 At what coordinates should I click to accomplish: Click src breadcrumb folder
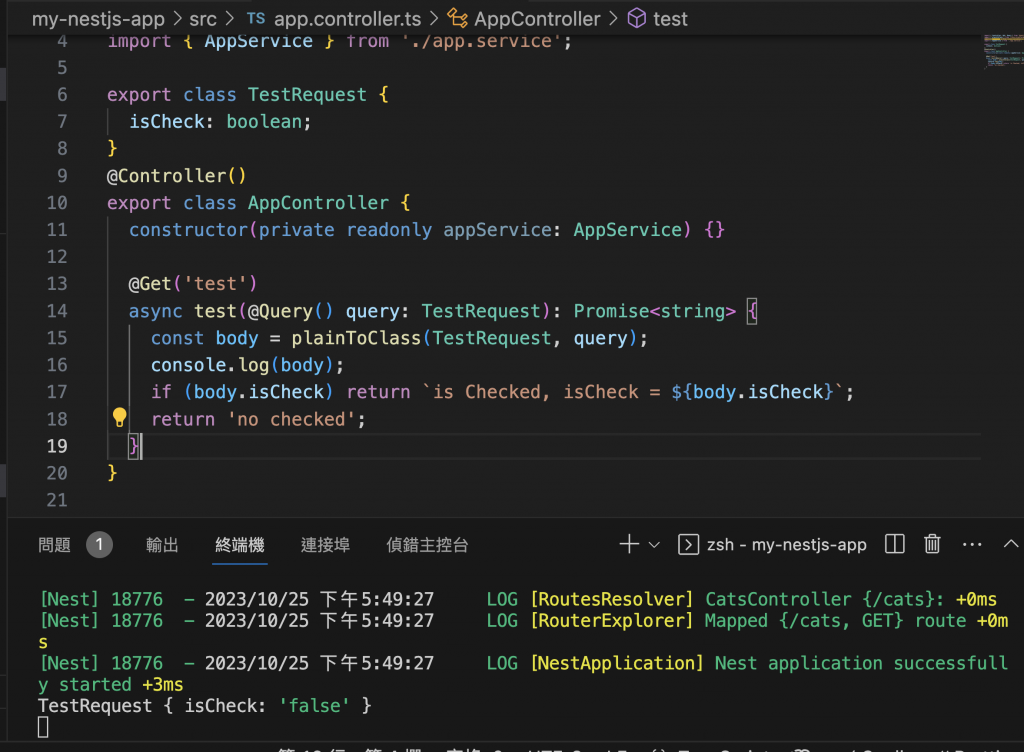point(202,19)
